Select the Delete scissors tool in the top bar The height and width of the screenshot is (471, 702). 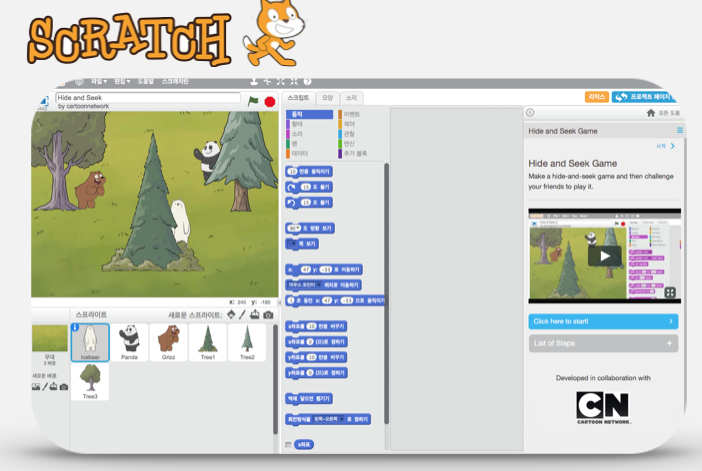267,81
